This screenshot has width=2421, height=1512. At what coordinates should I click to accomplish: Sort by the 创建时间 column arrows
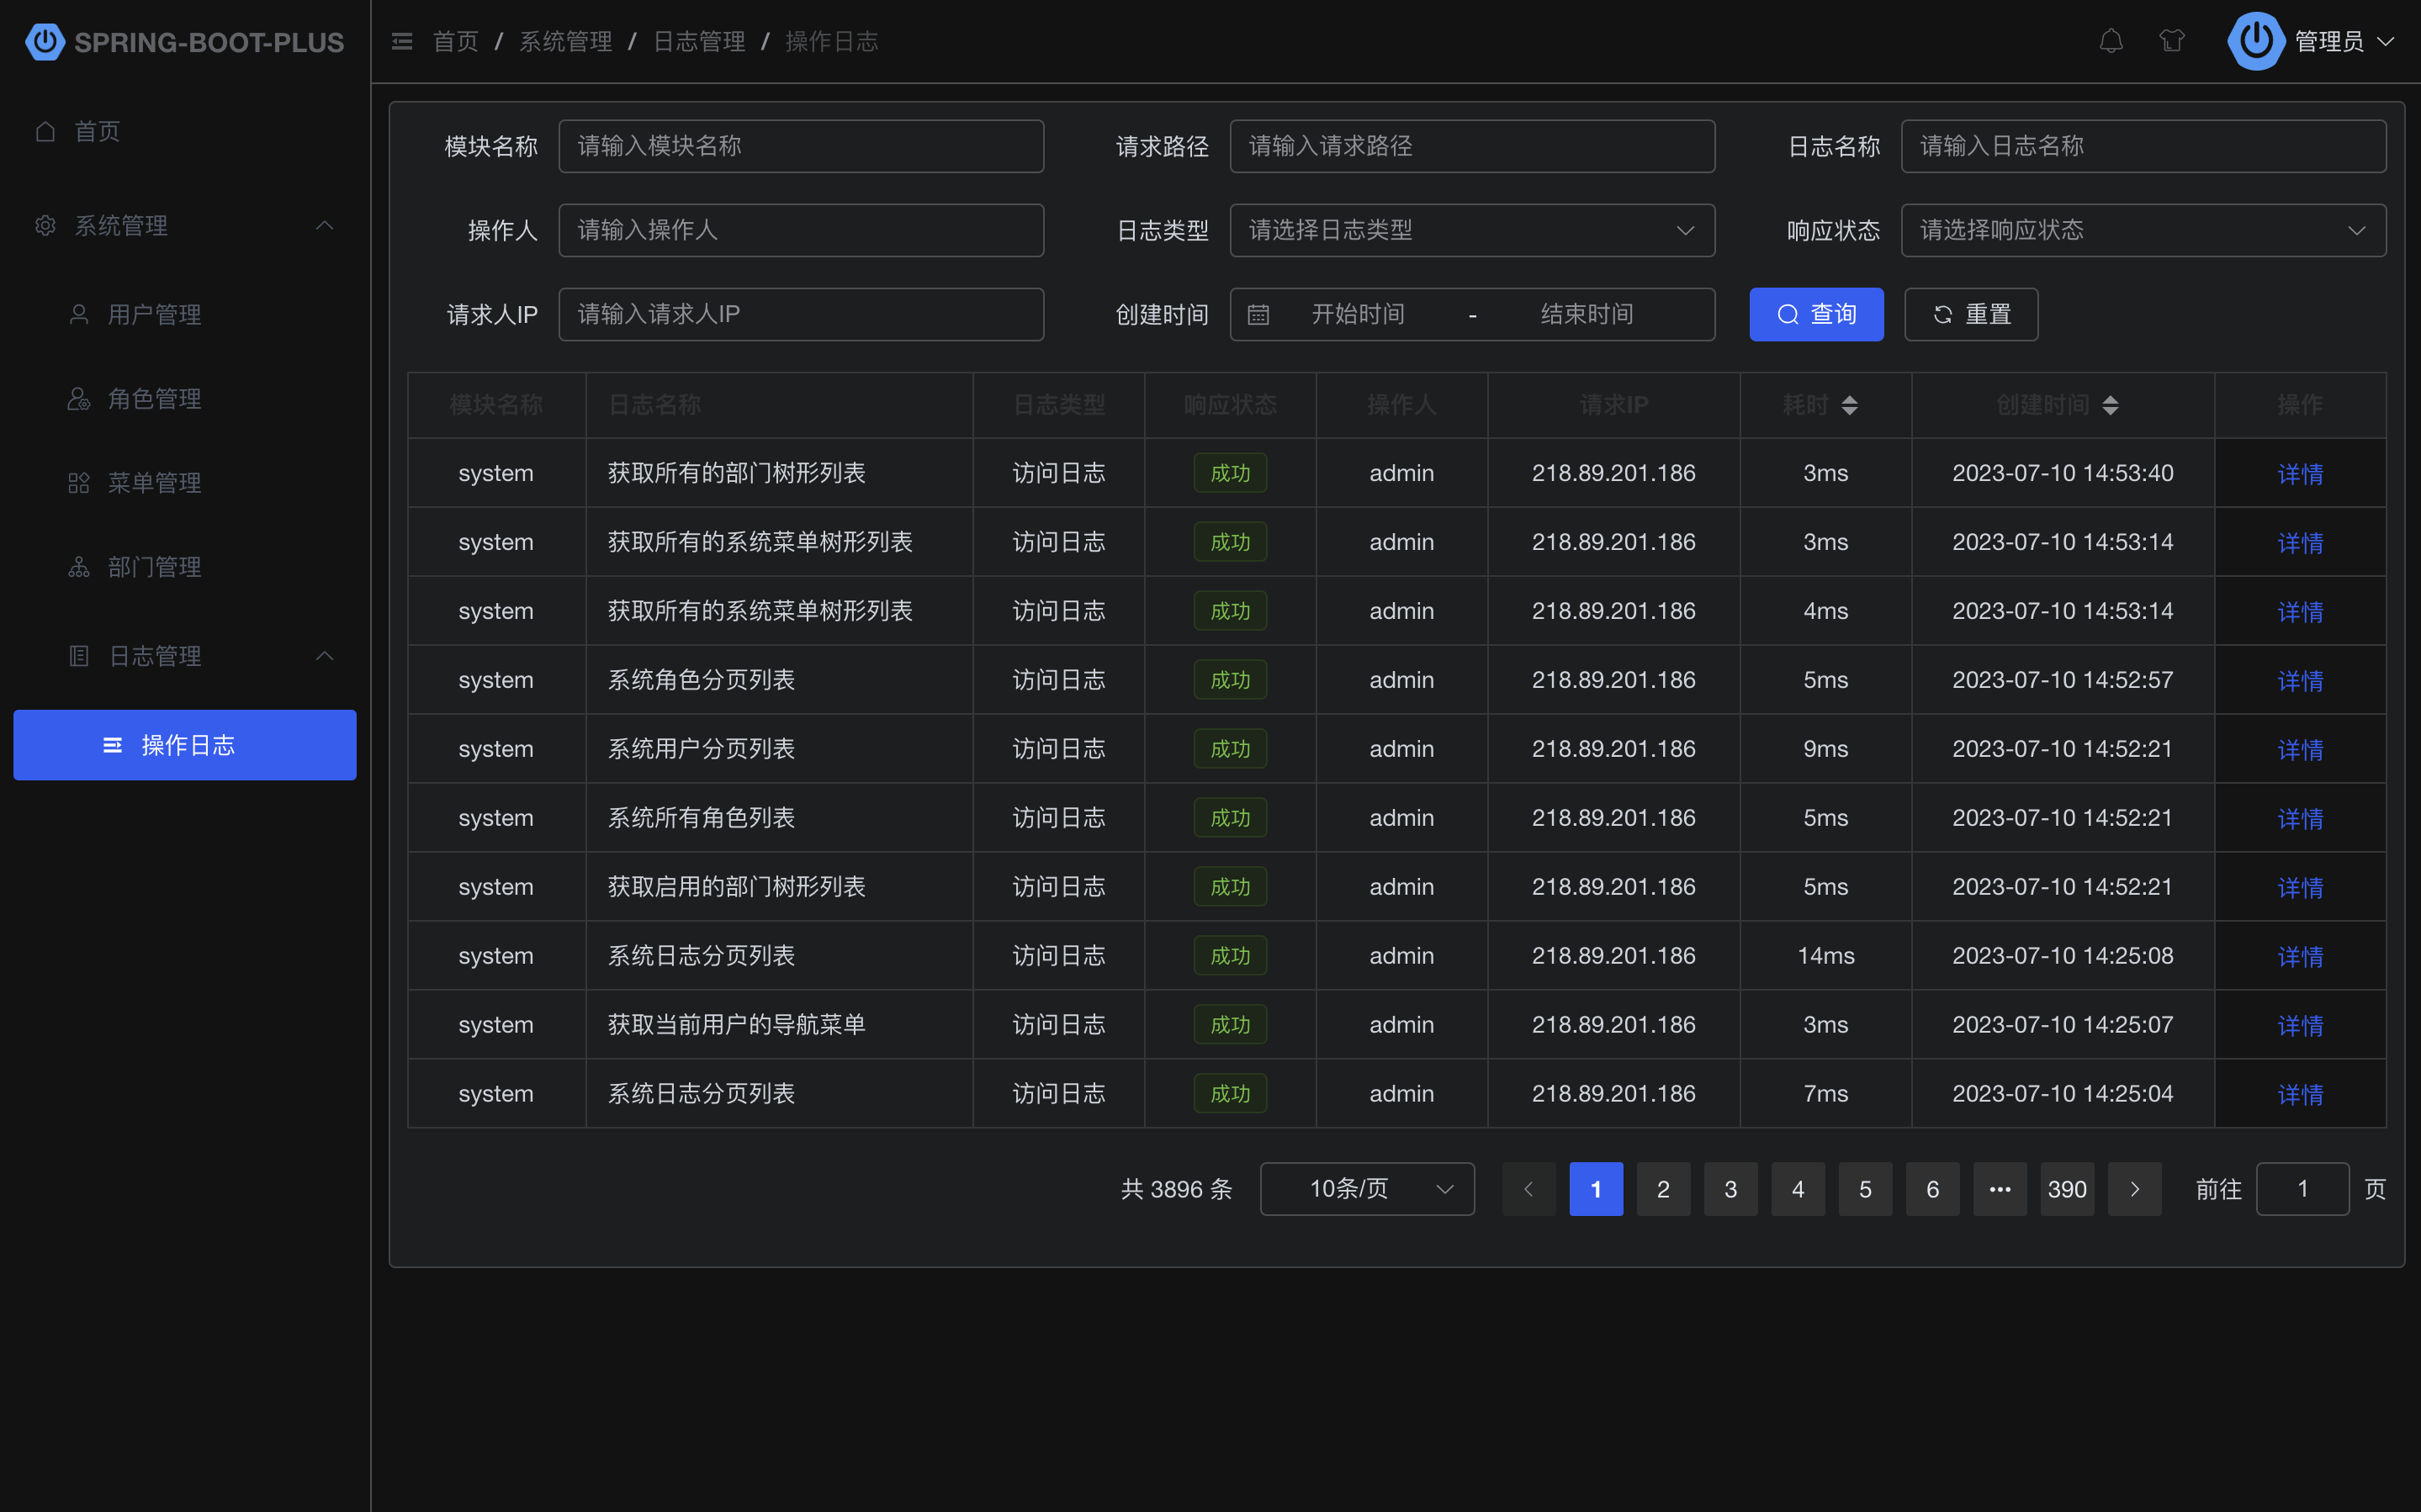(x=2110, y=405)
